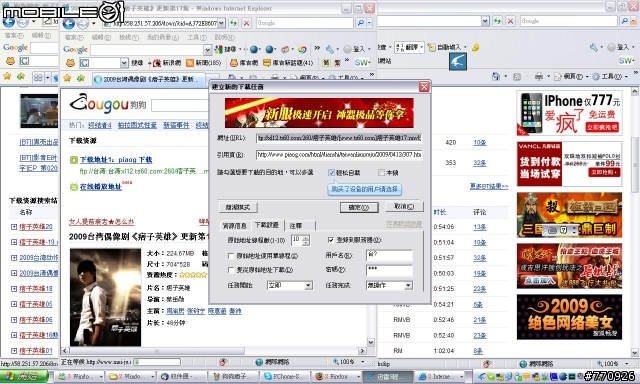Open Firefox from the taskbar
640x384 pixels.
point(335,376)
